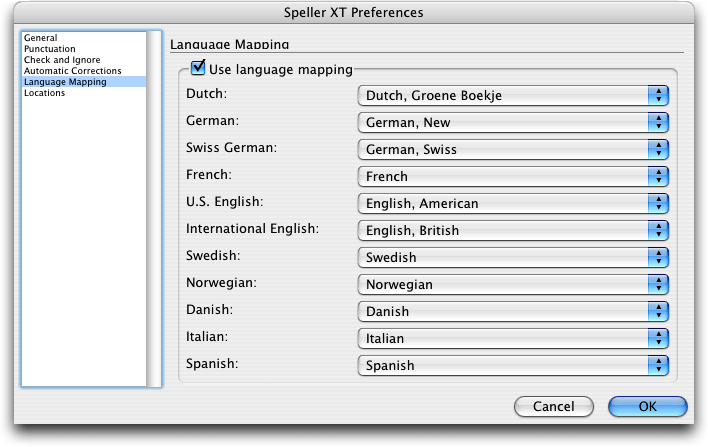Click the Language Mapping section heading
708x447 pixels.
[x=229, y=45]
